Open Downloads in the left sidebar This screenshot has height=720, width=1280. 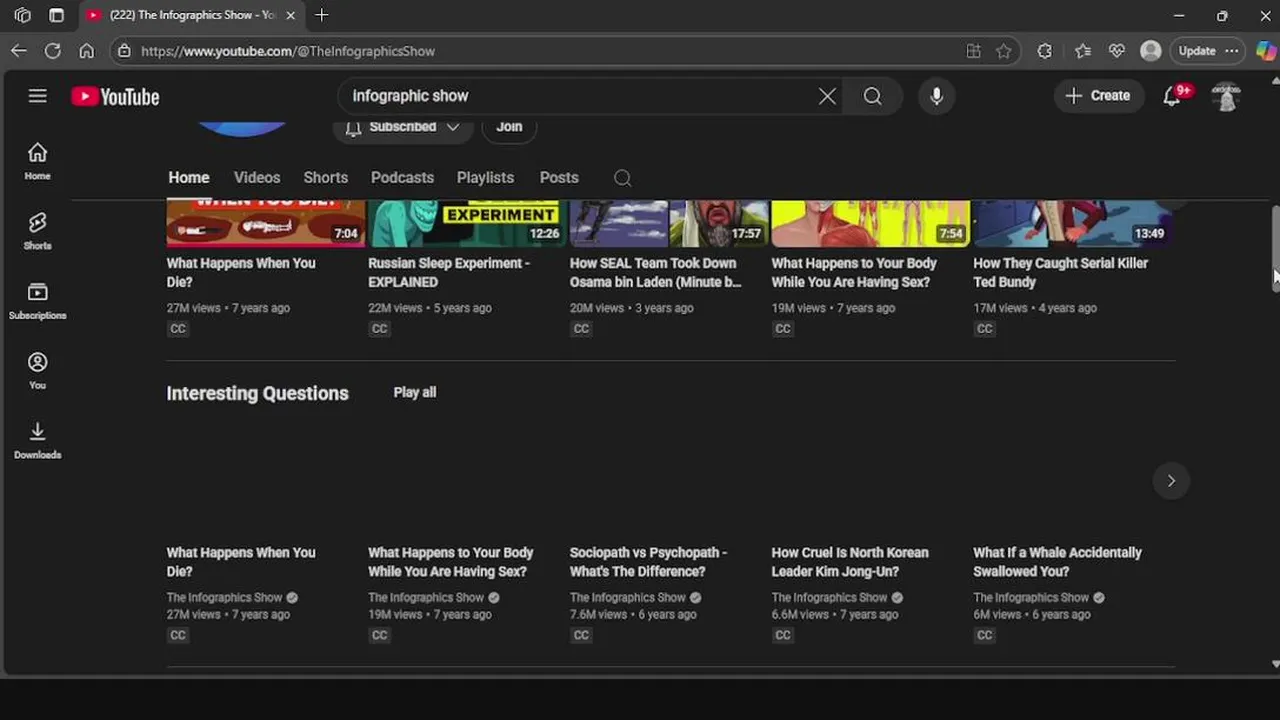click(37, 441)
